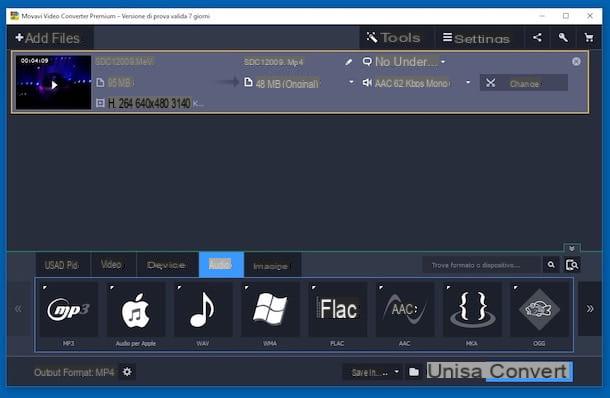Viewport: 610px width, 398px height.
Task: Expand the AAC audio track dropdown
Action: coord(468,82)
